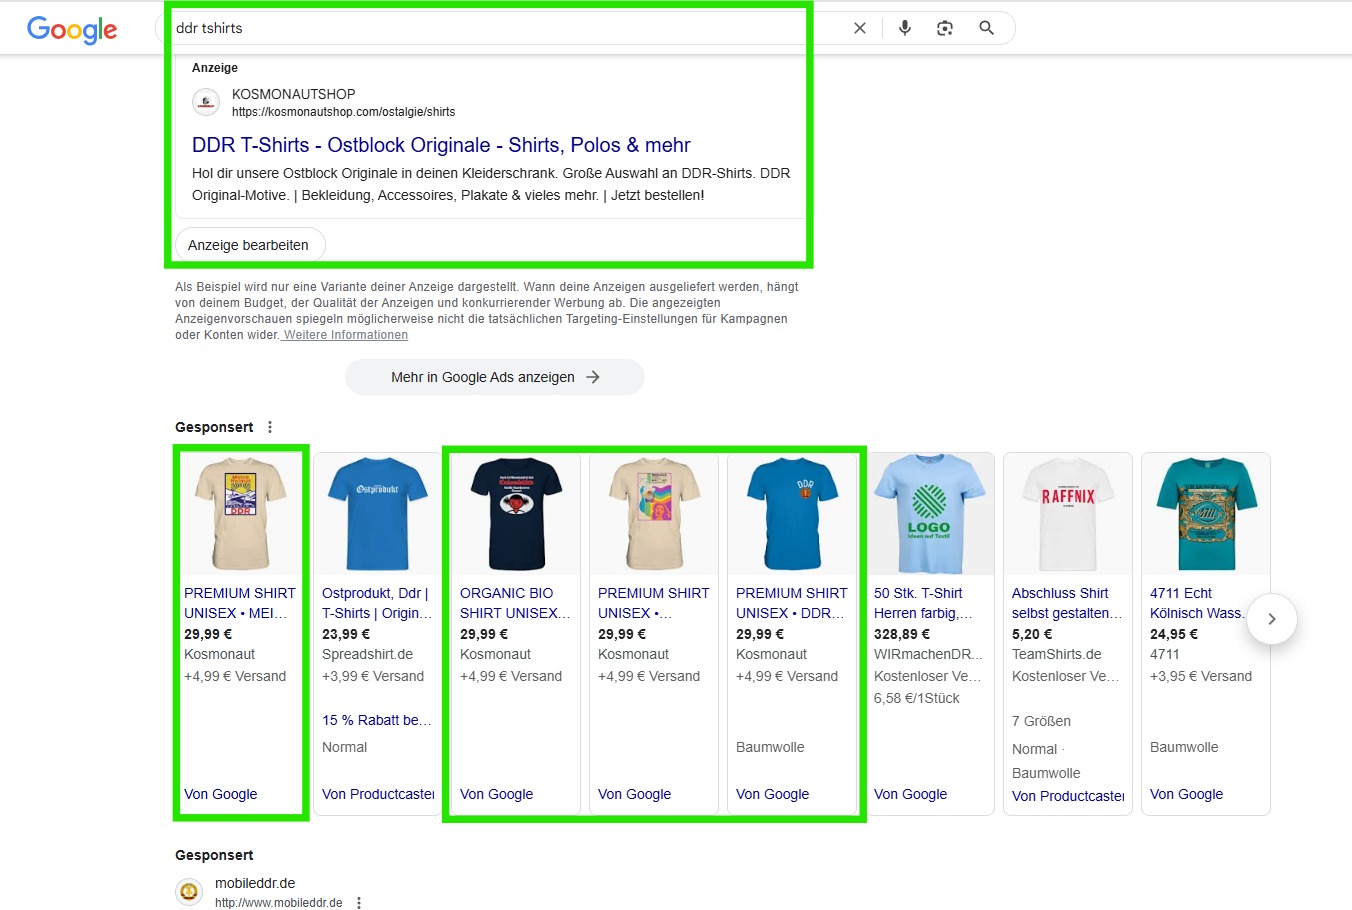Viewport: 1352px width, 910px height.
Task: Open the blue Ostprodukt shirt thumbnail
Action: (x=378, y=514)
